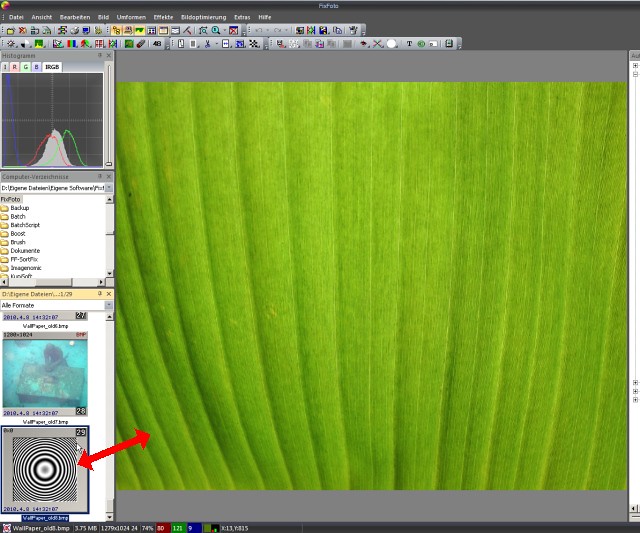Open the Alle Formate filter dropdown

[x=109, y=305]
